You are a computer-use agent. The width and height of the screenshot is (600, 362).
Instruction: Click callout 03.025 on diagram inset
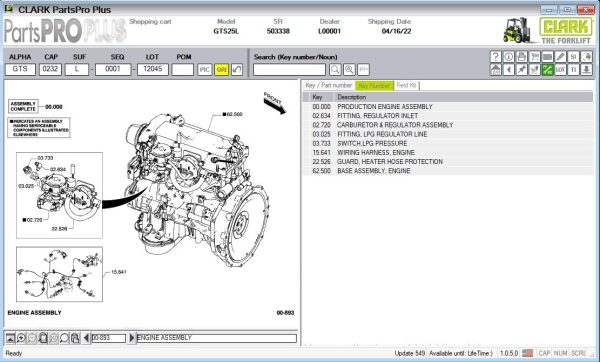tap(26, 186)
